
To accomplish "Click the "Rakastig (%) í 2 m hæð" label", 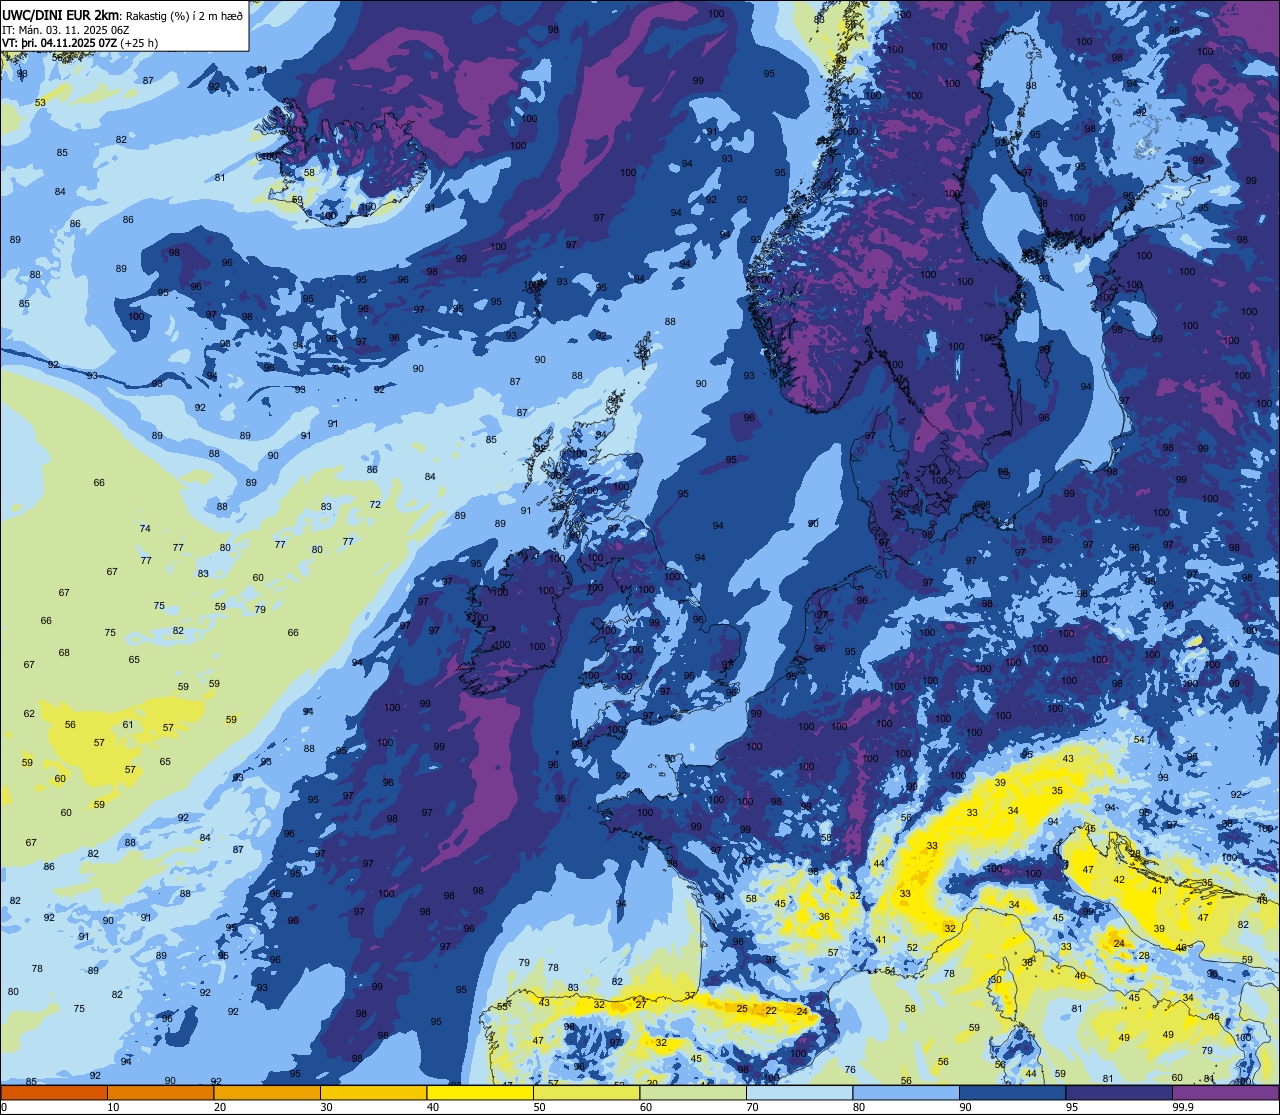I will click(x=184, y=16).
